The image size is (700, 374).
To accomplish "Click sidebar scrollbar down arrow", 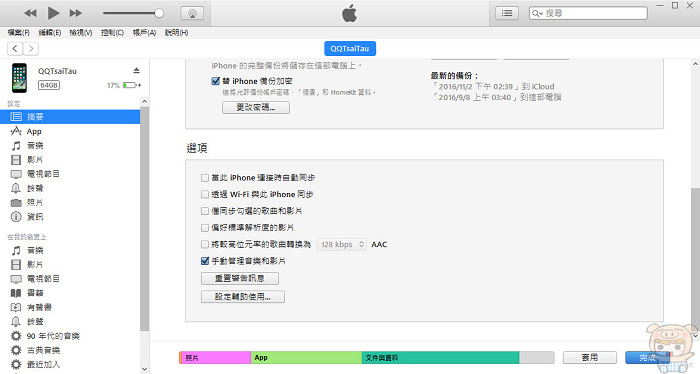I will (144, 370).
